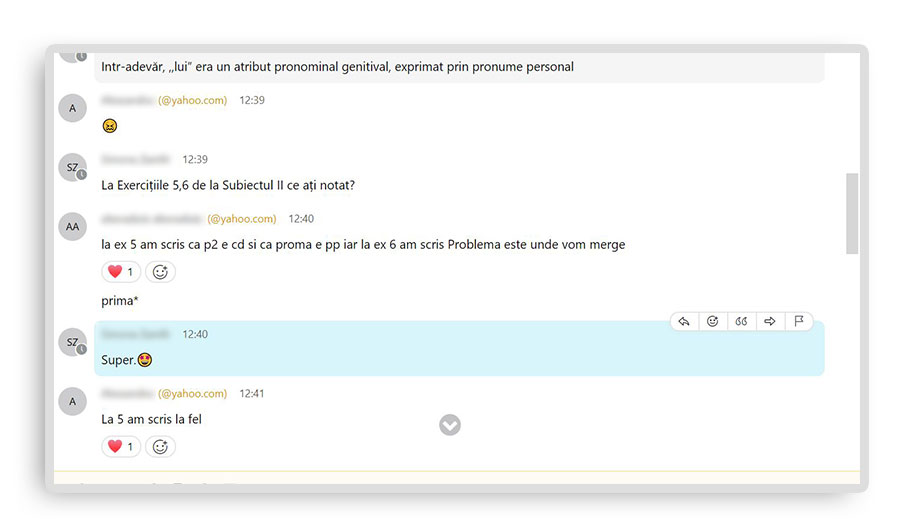Add reaction smiley under "la ex 5" message
Screen dimensions: 914x531
[160, 272]
